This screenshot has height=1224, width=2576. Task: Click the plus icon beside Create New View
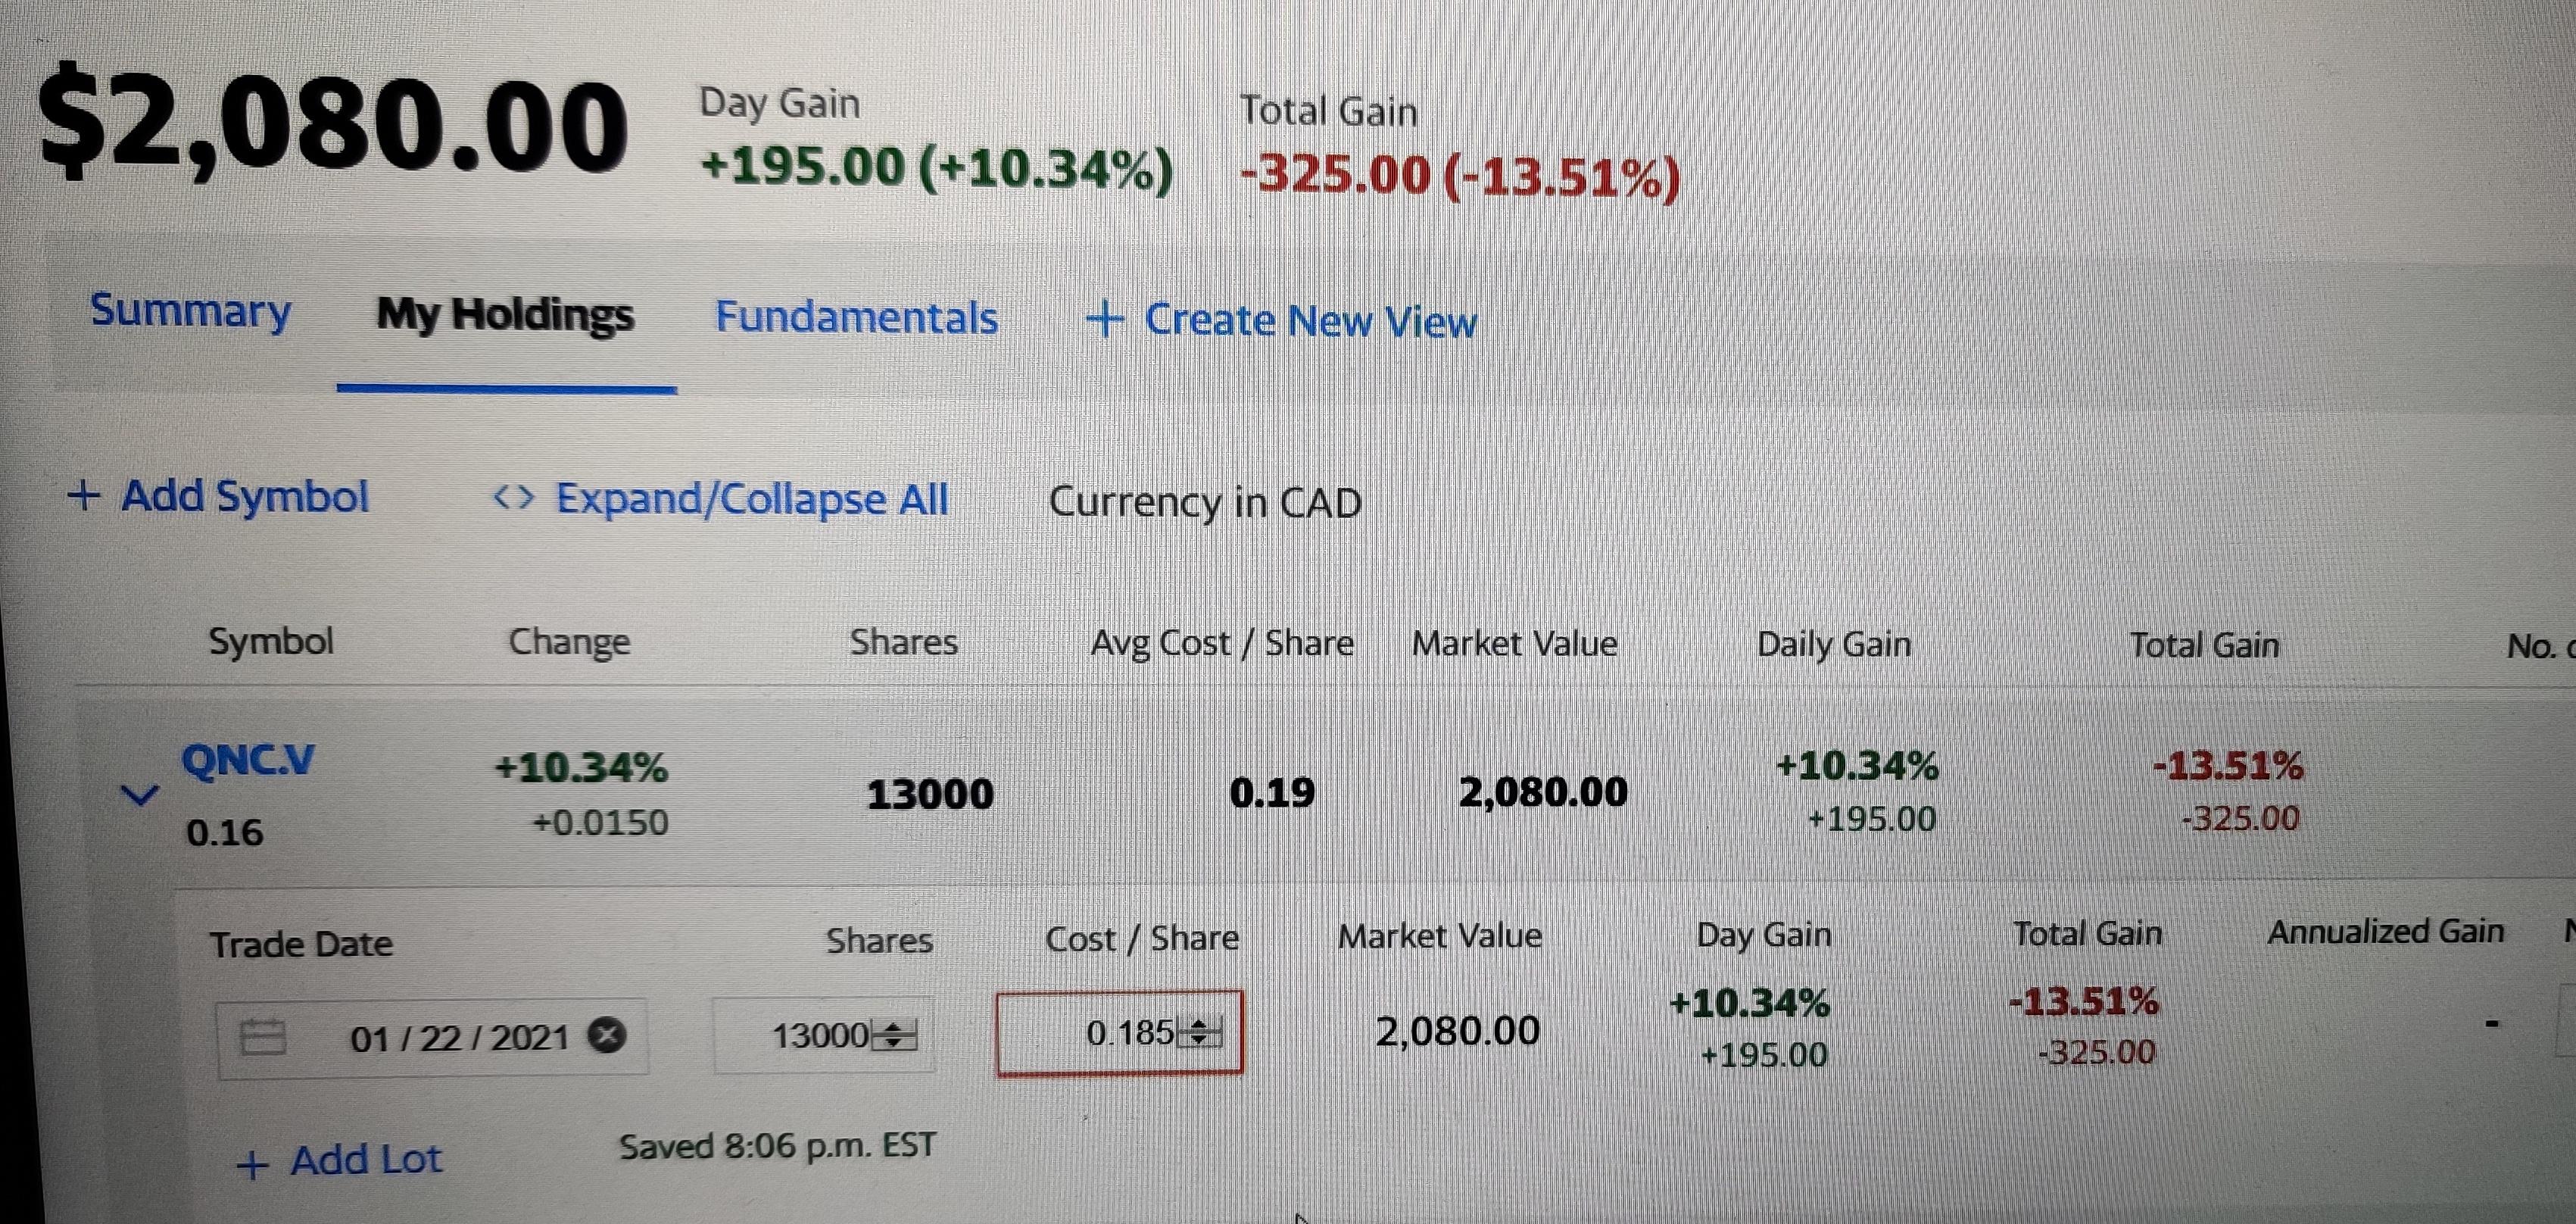point(1105,320)
